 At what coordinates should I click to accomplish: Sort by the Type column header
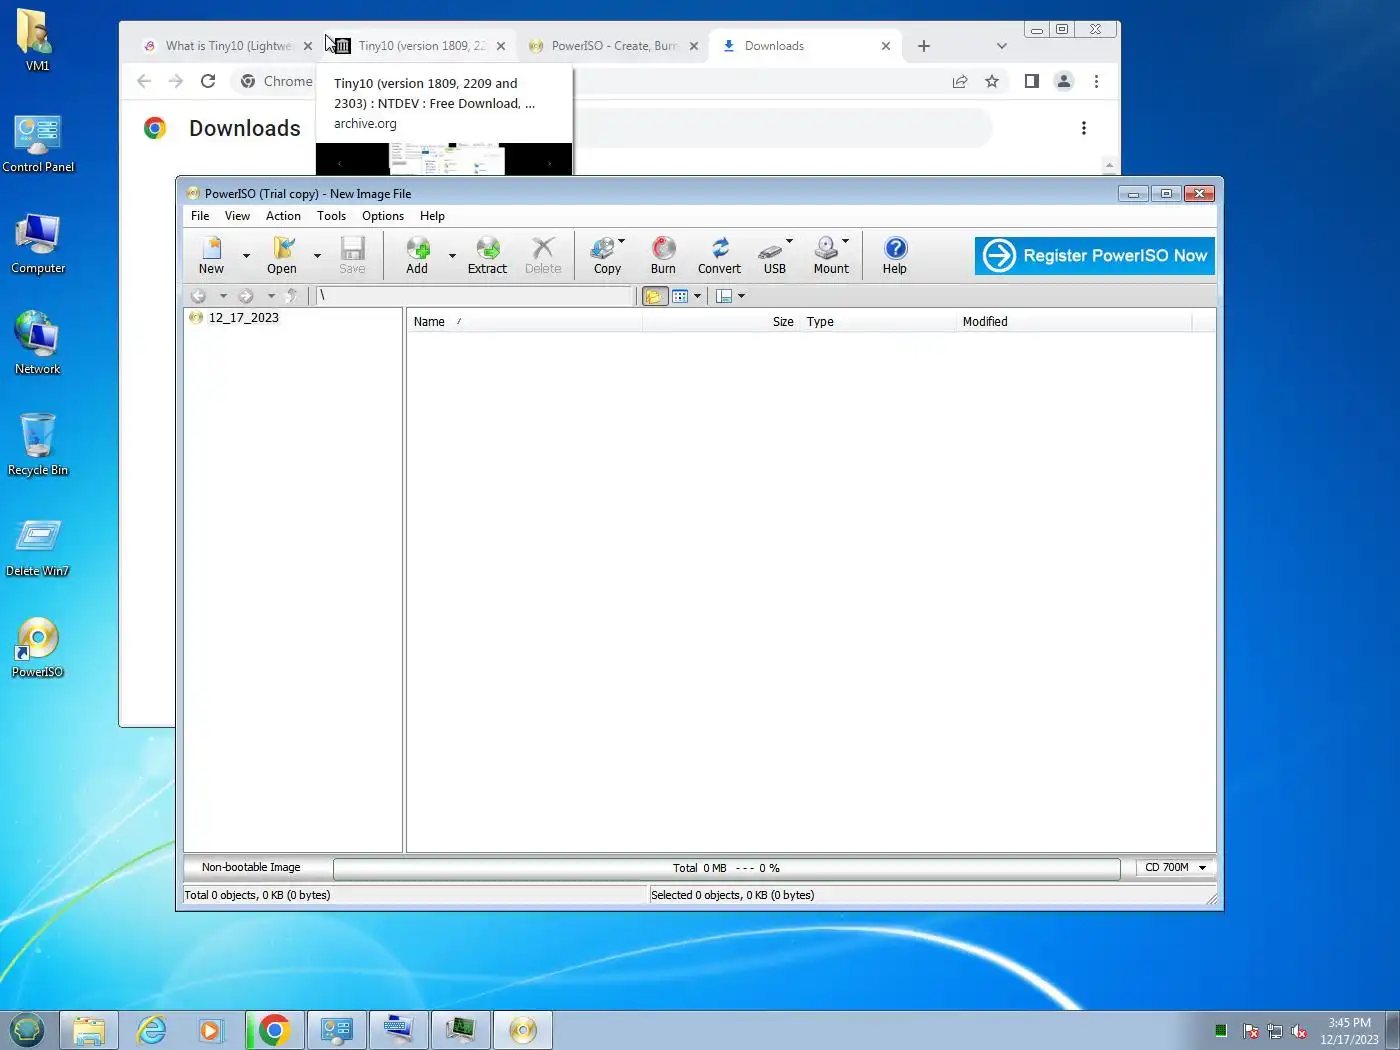click(x=877, y=322)
